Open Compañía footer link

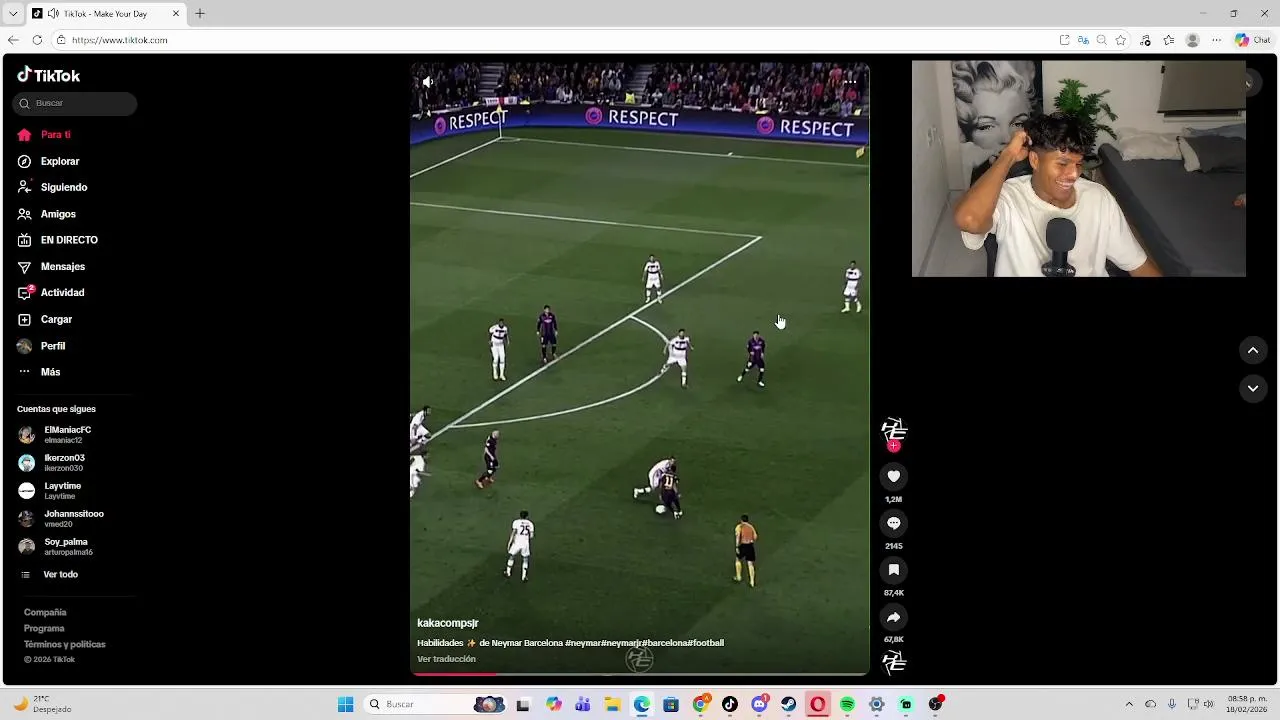[x=45, y=612]
